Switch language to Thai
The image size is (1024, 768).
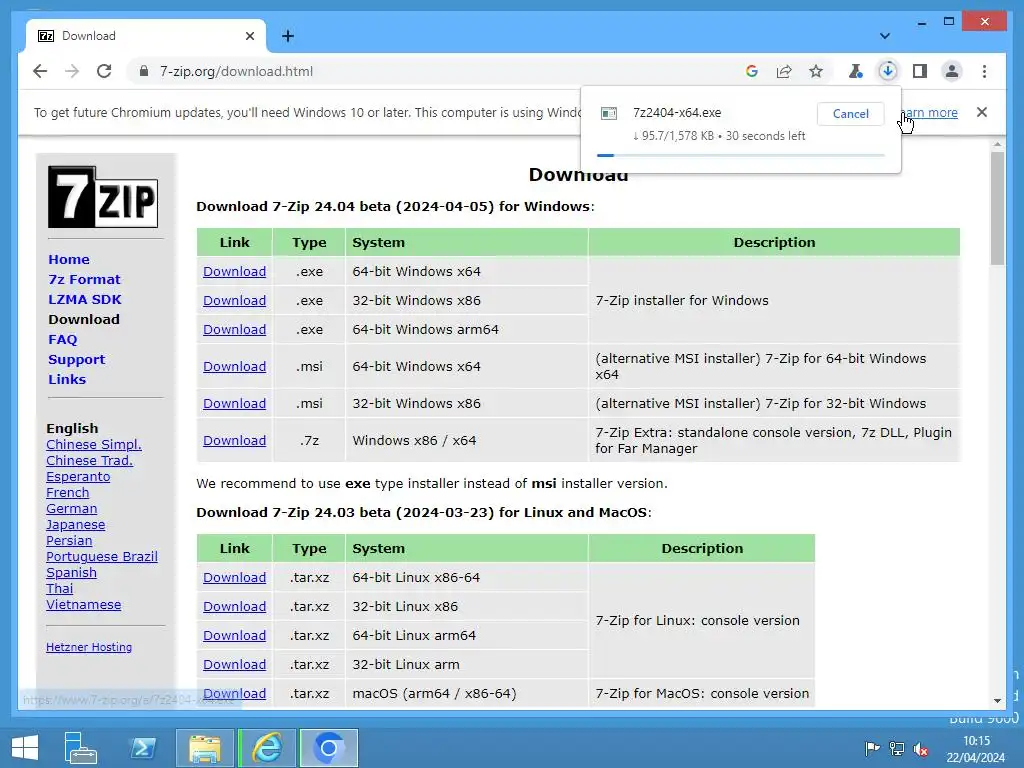coord(59,588)
